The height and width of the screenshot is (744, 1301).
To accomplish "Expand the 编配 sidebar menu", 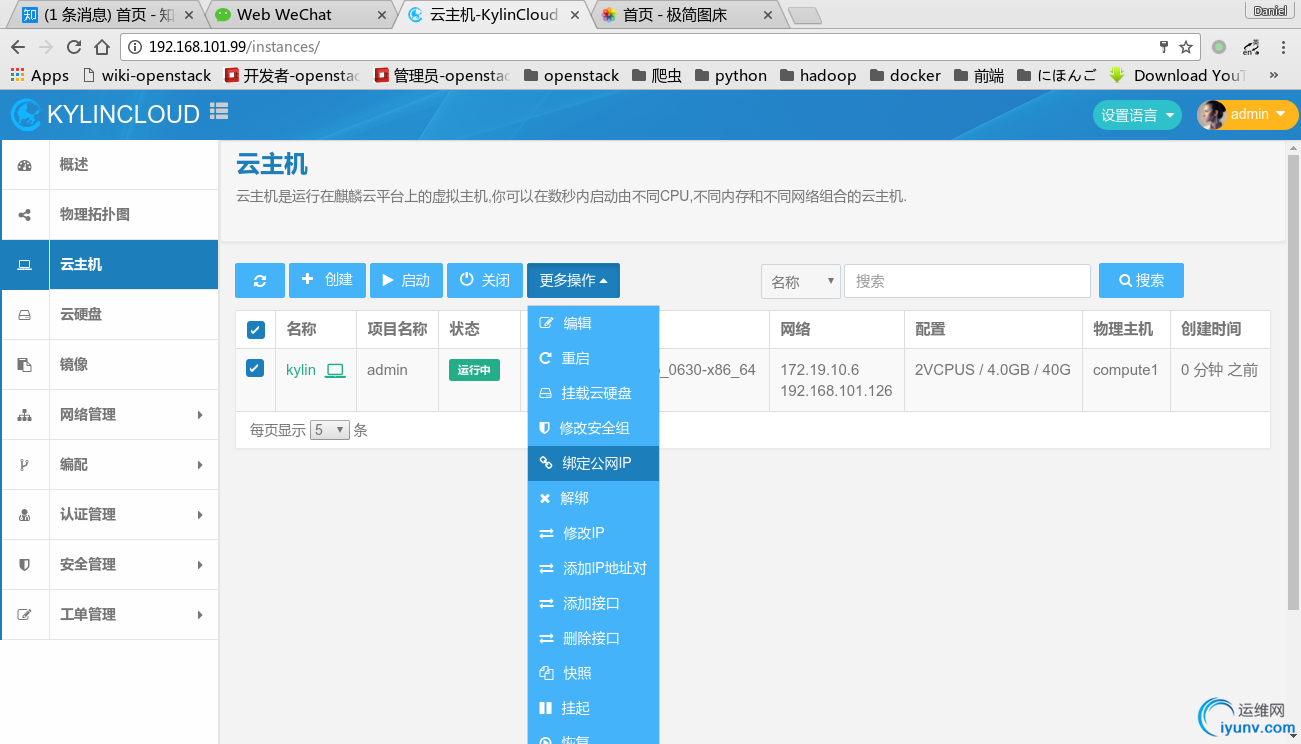I will (201, 465).
